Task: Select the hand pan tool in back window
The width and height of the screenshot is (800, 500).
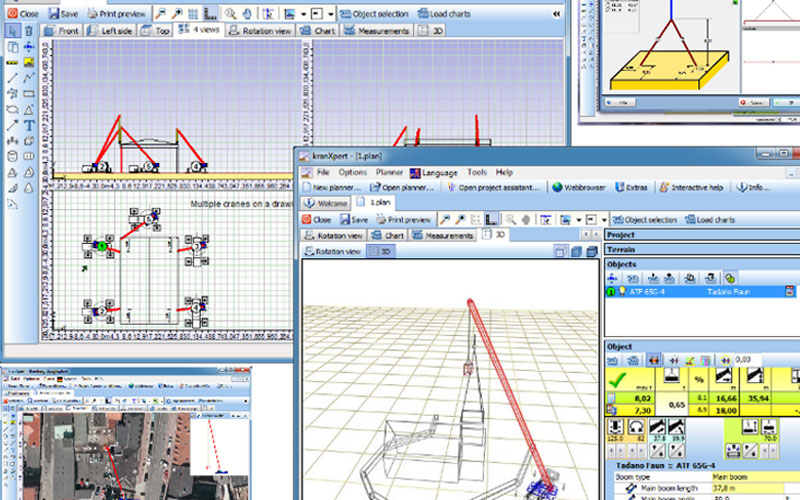Action: (x=247, y=13)
